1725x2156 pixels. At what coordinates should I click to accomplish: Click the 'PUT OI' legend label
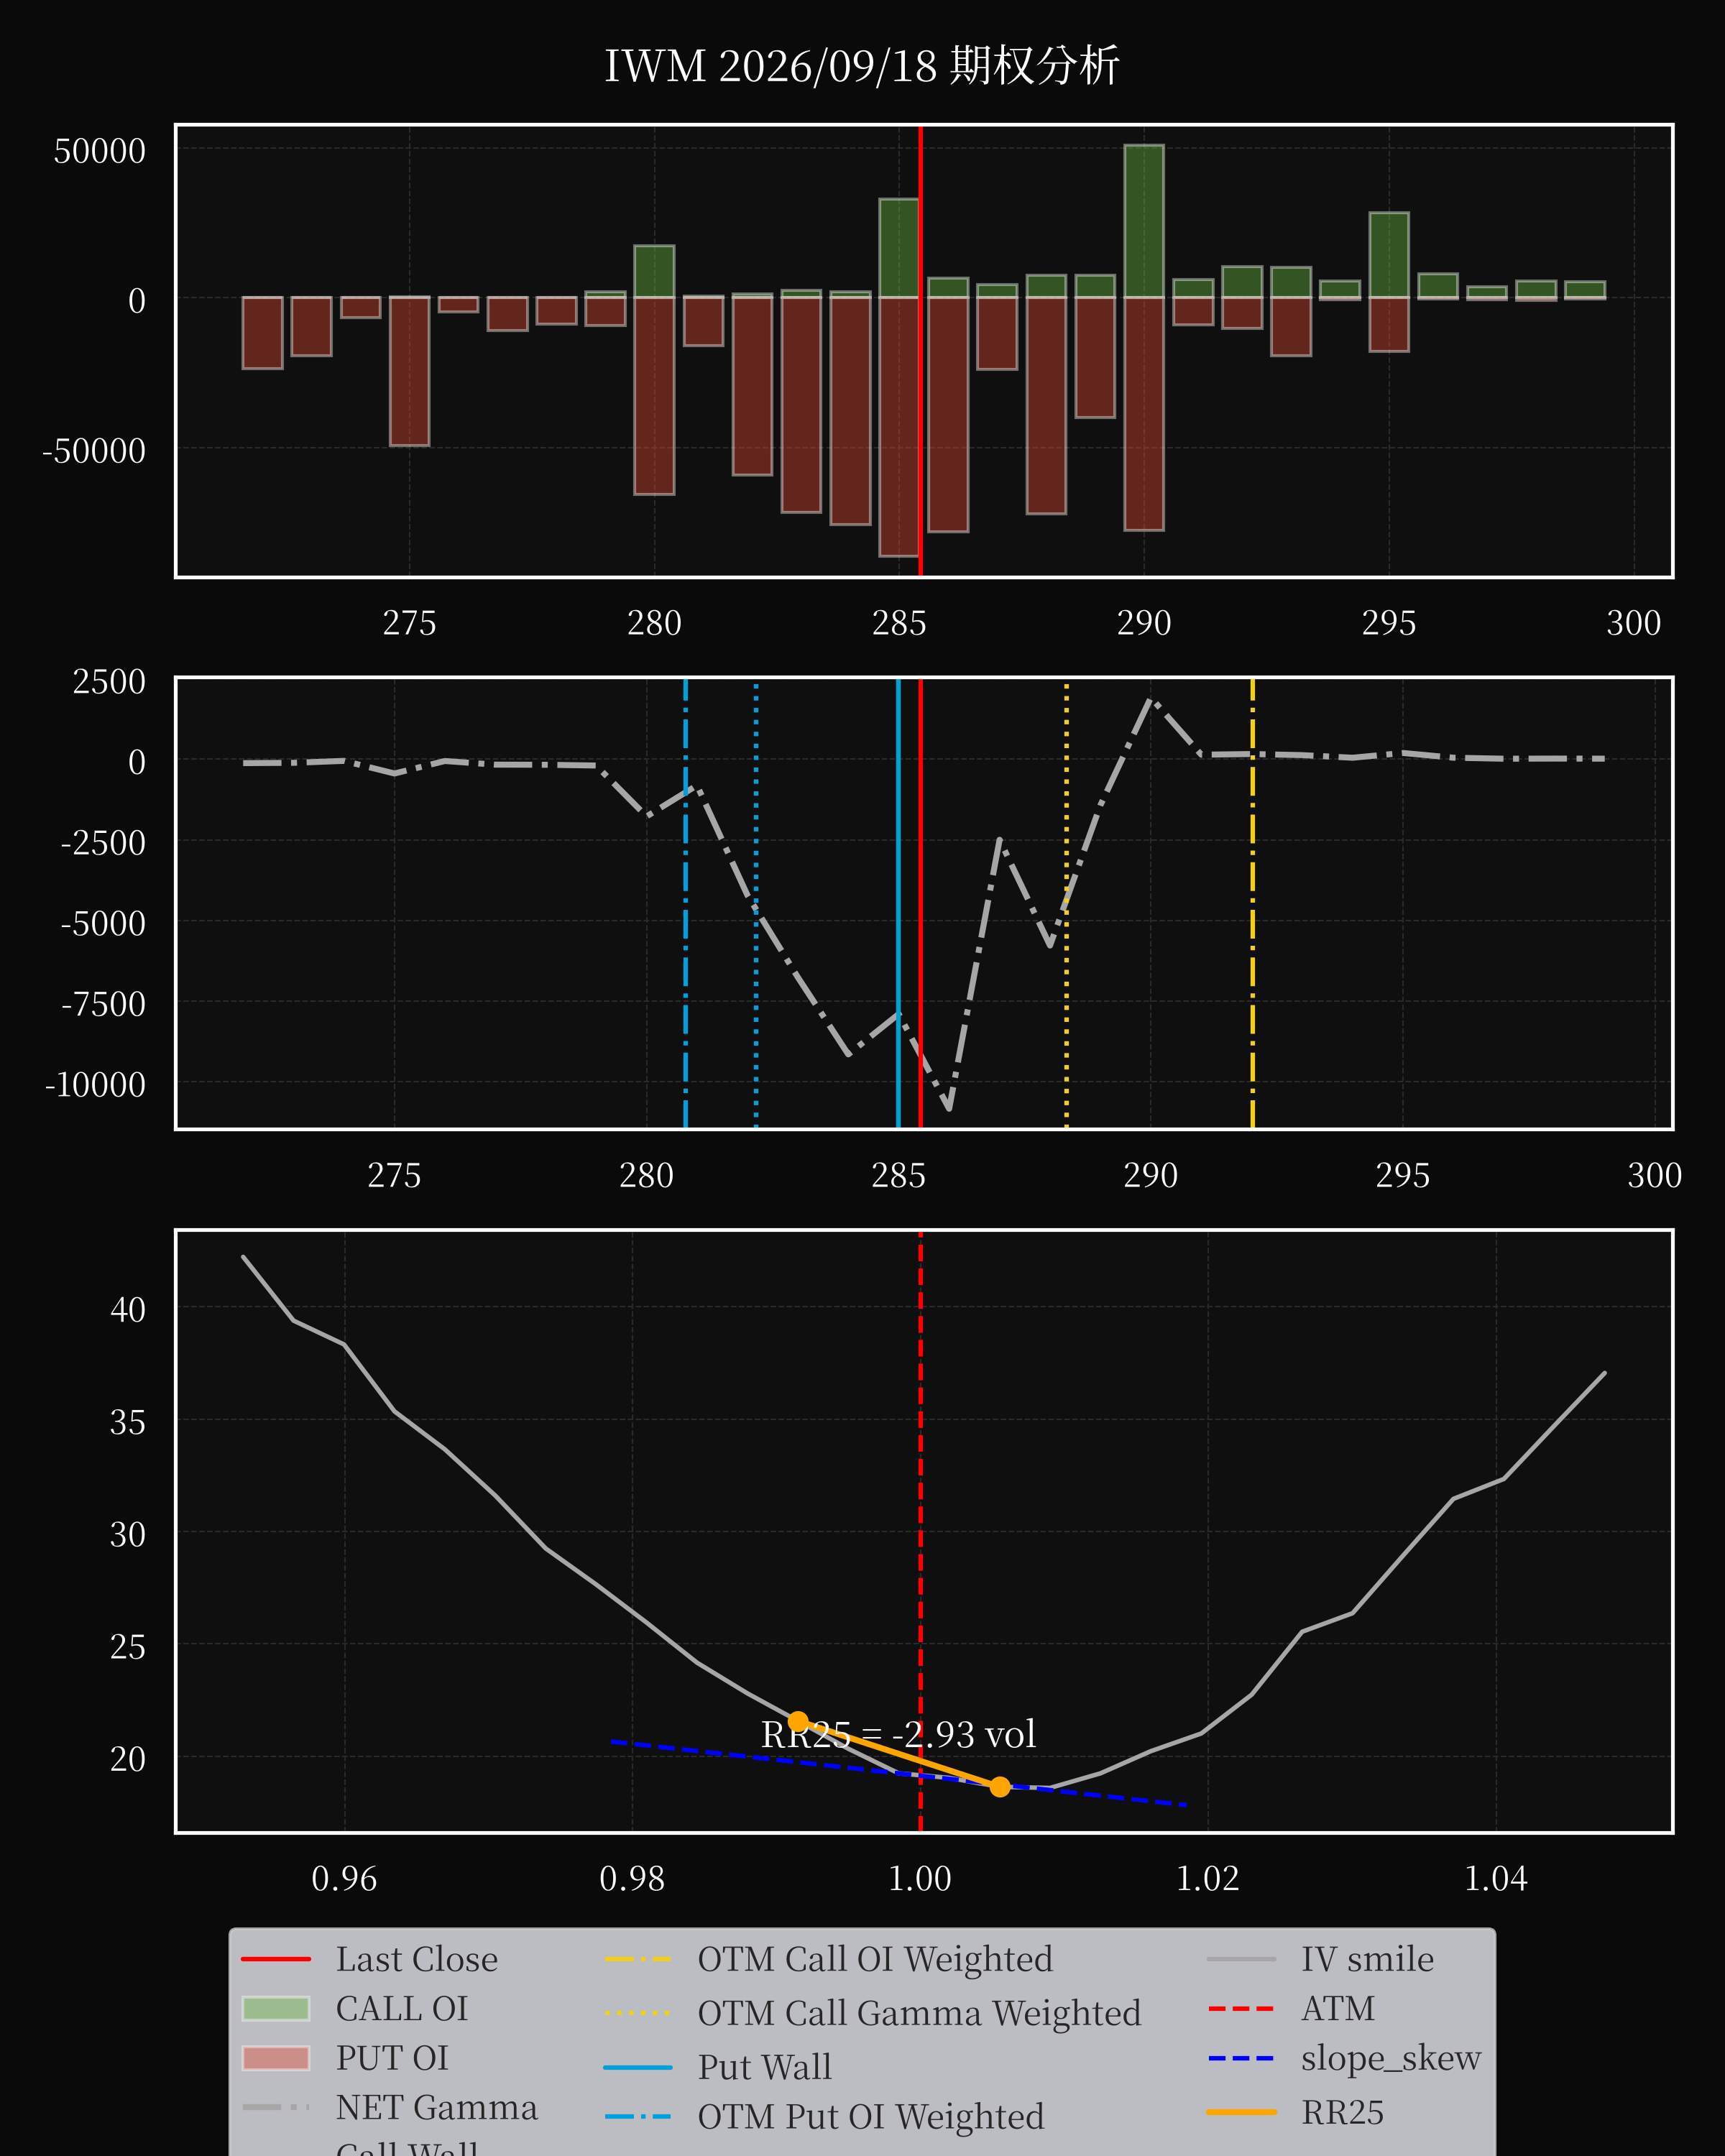[392, 2058]
